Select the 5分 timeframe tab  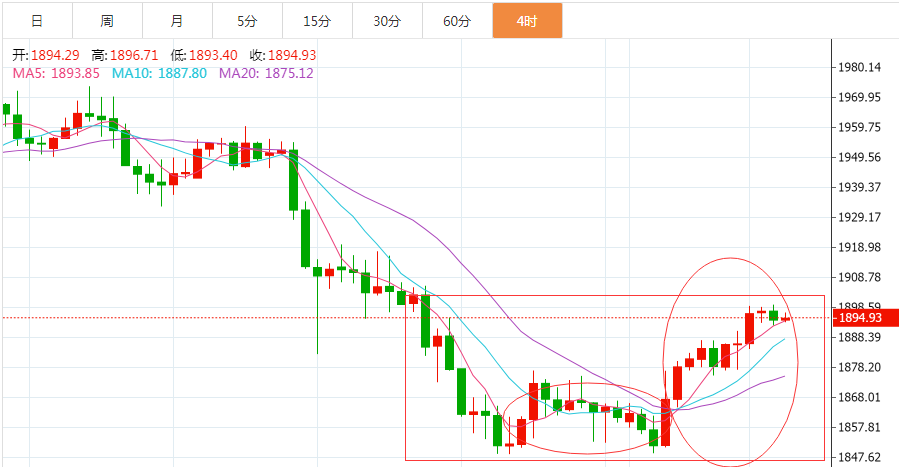coord(247,21)
